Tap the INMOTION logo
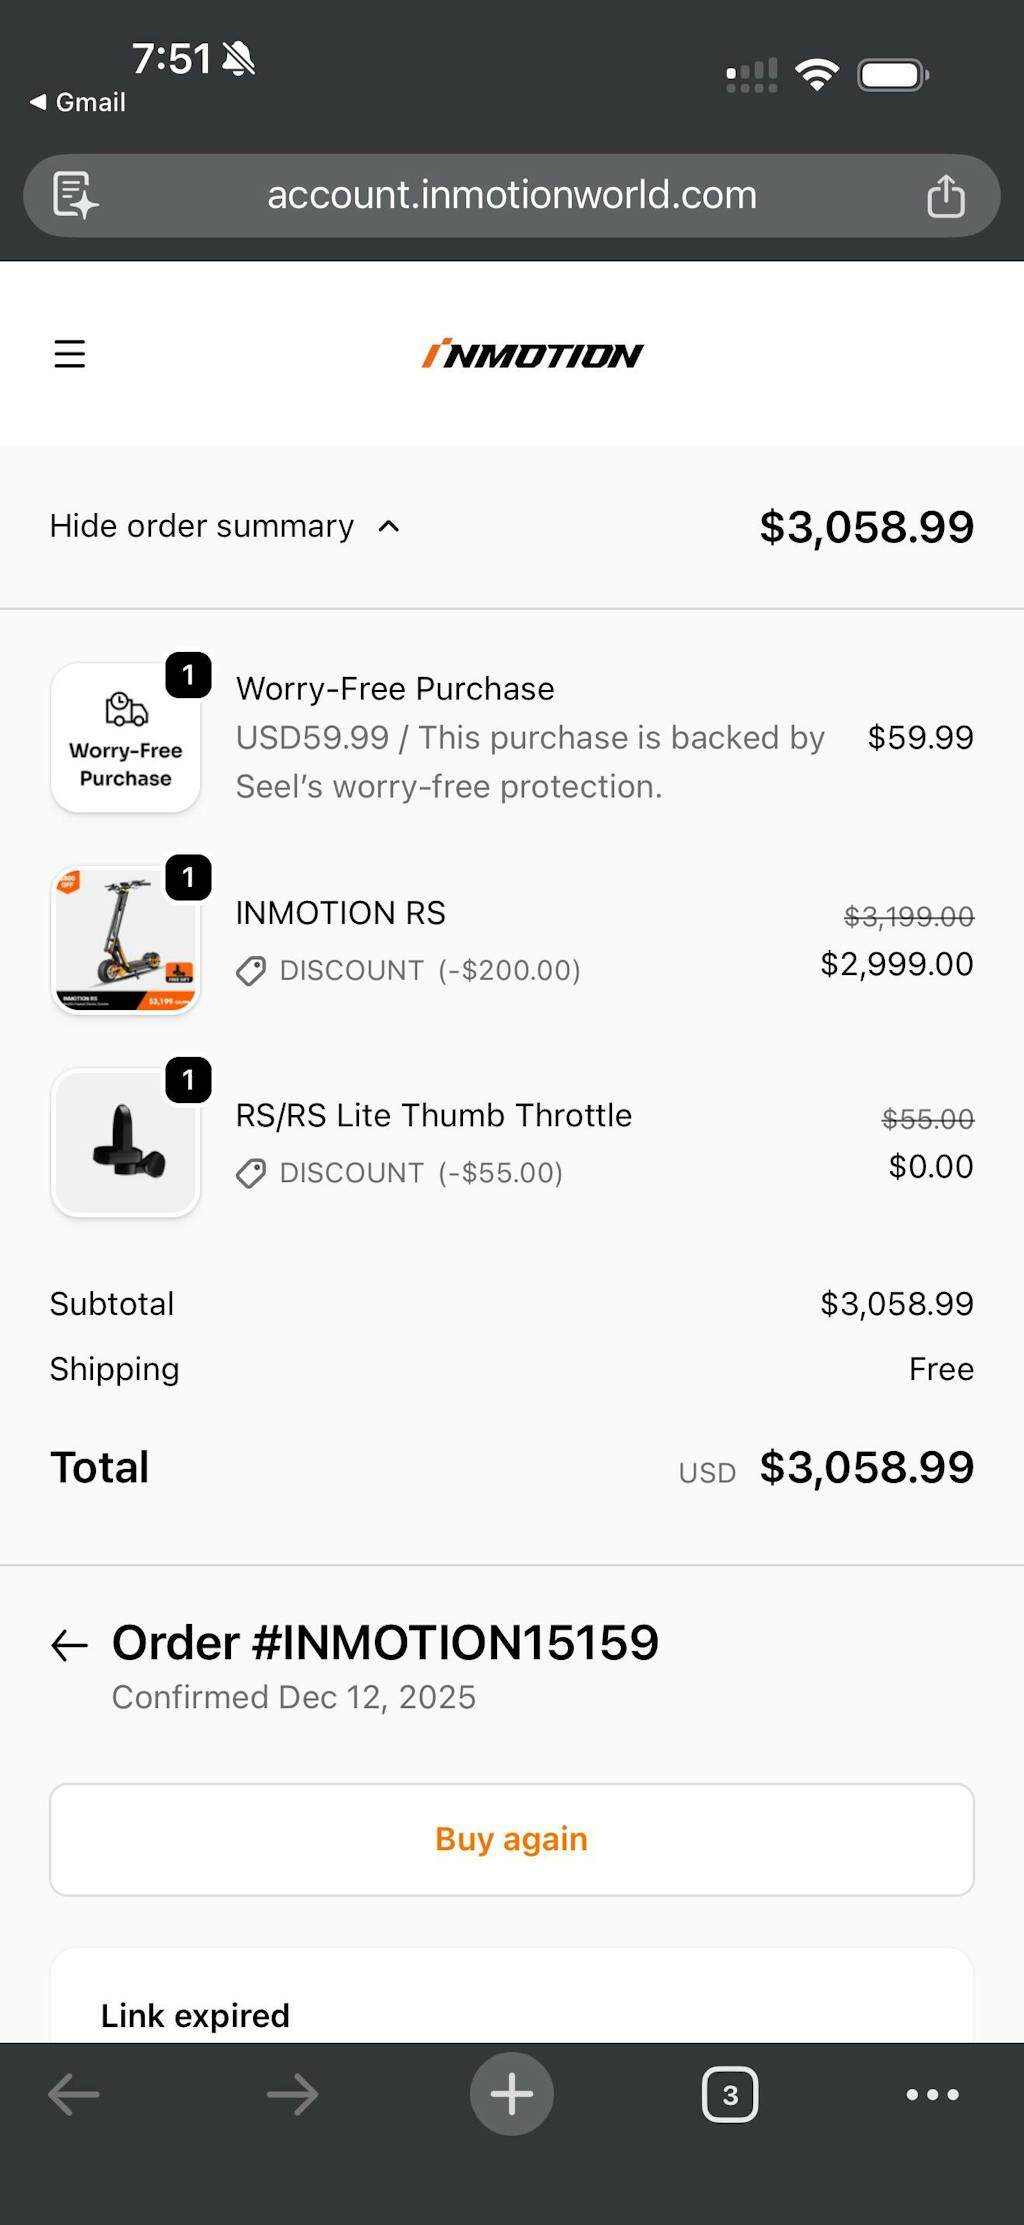 (x=532, y=354)
